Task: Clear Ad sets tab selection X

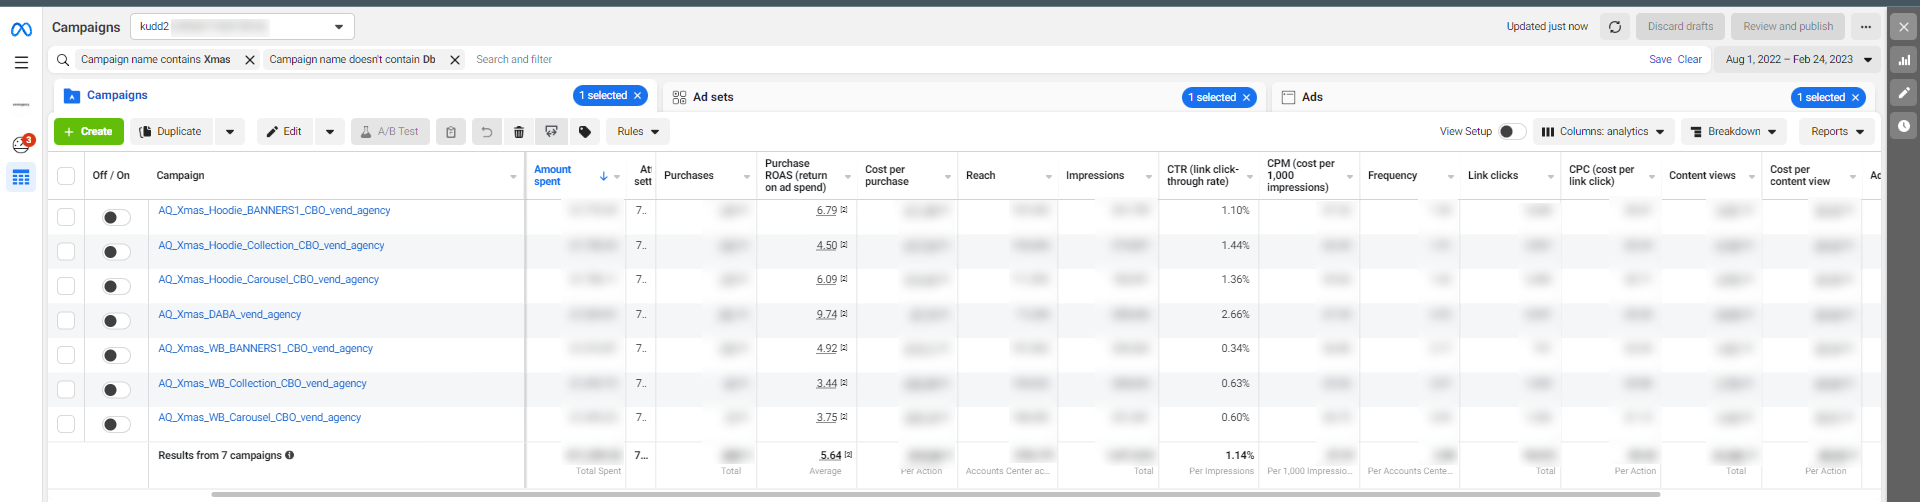Action: pos(1246,98)
